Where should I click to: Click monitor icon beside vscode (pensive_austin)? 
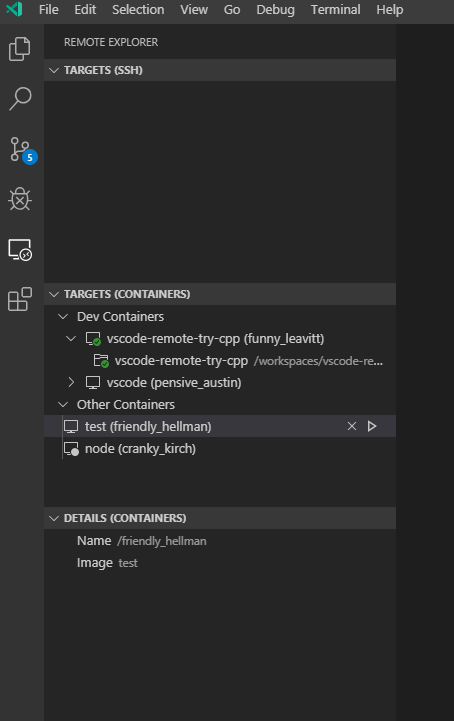coord(93,383)
